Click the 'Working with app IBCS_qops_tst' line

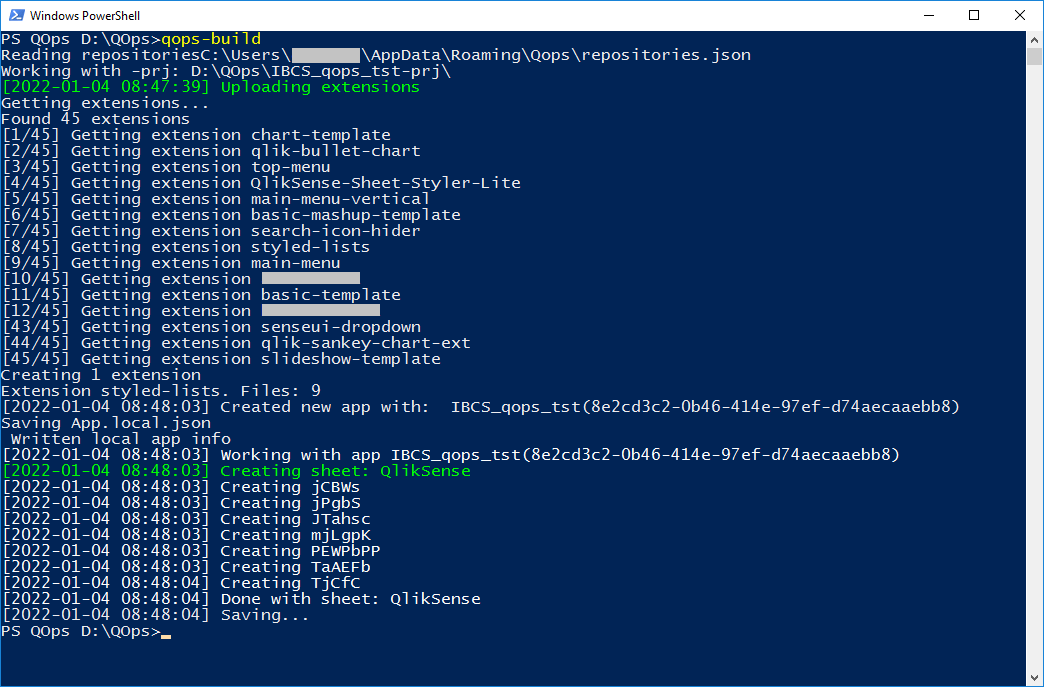click(x=451, y=454)
